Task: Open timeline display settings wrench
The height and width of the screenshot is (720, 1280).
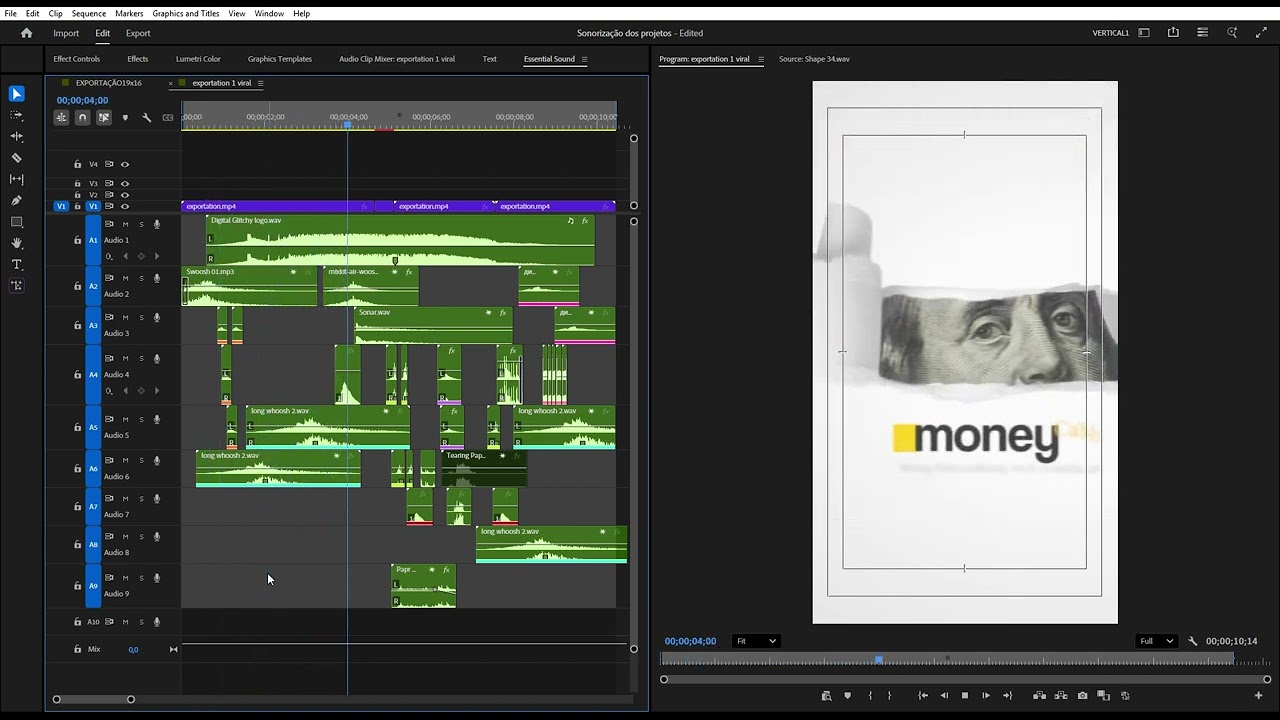Action: point(146,118)
